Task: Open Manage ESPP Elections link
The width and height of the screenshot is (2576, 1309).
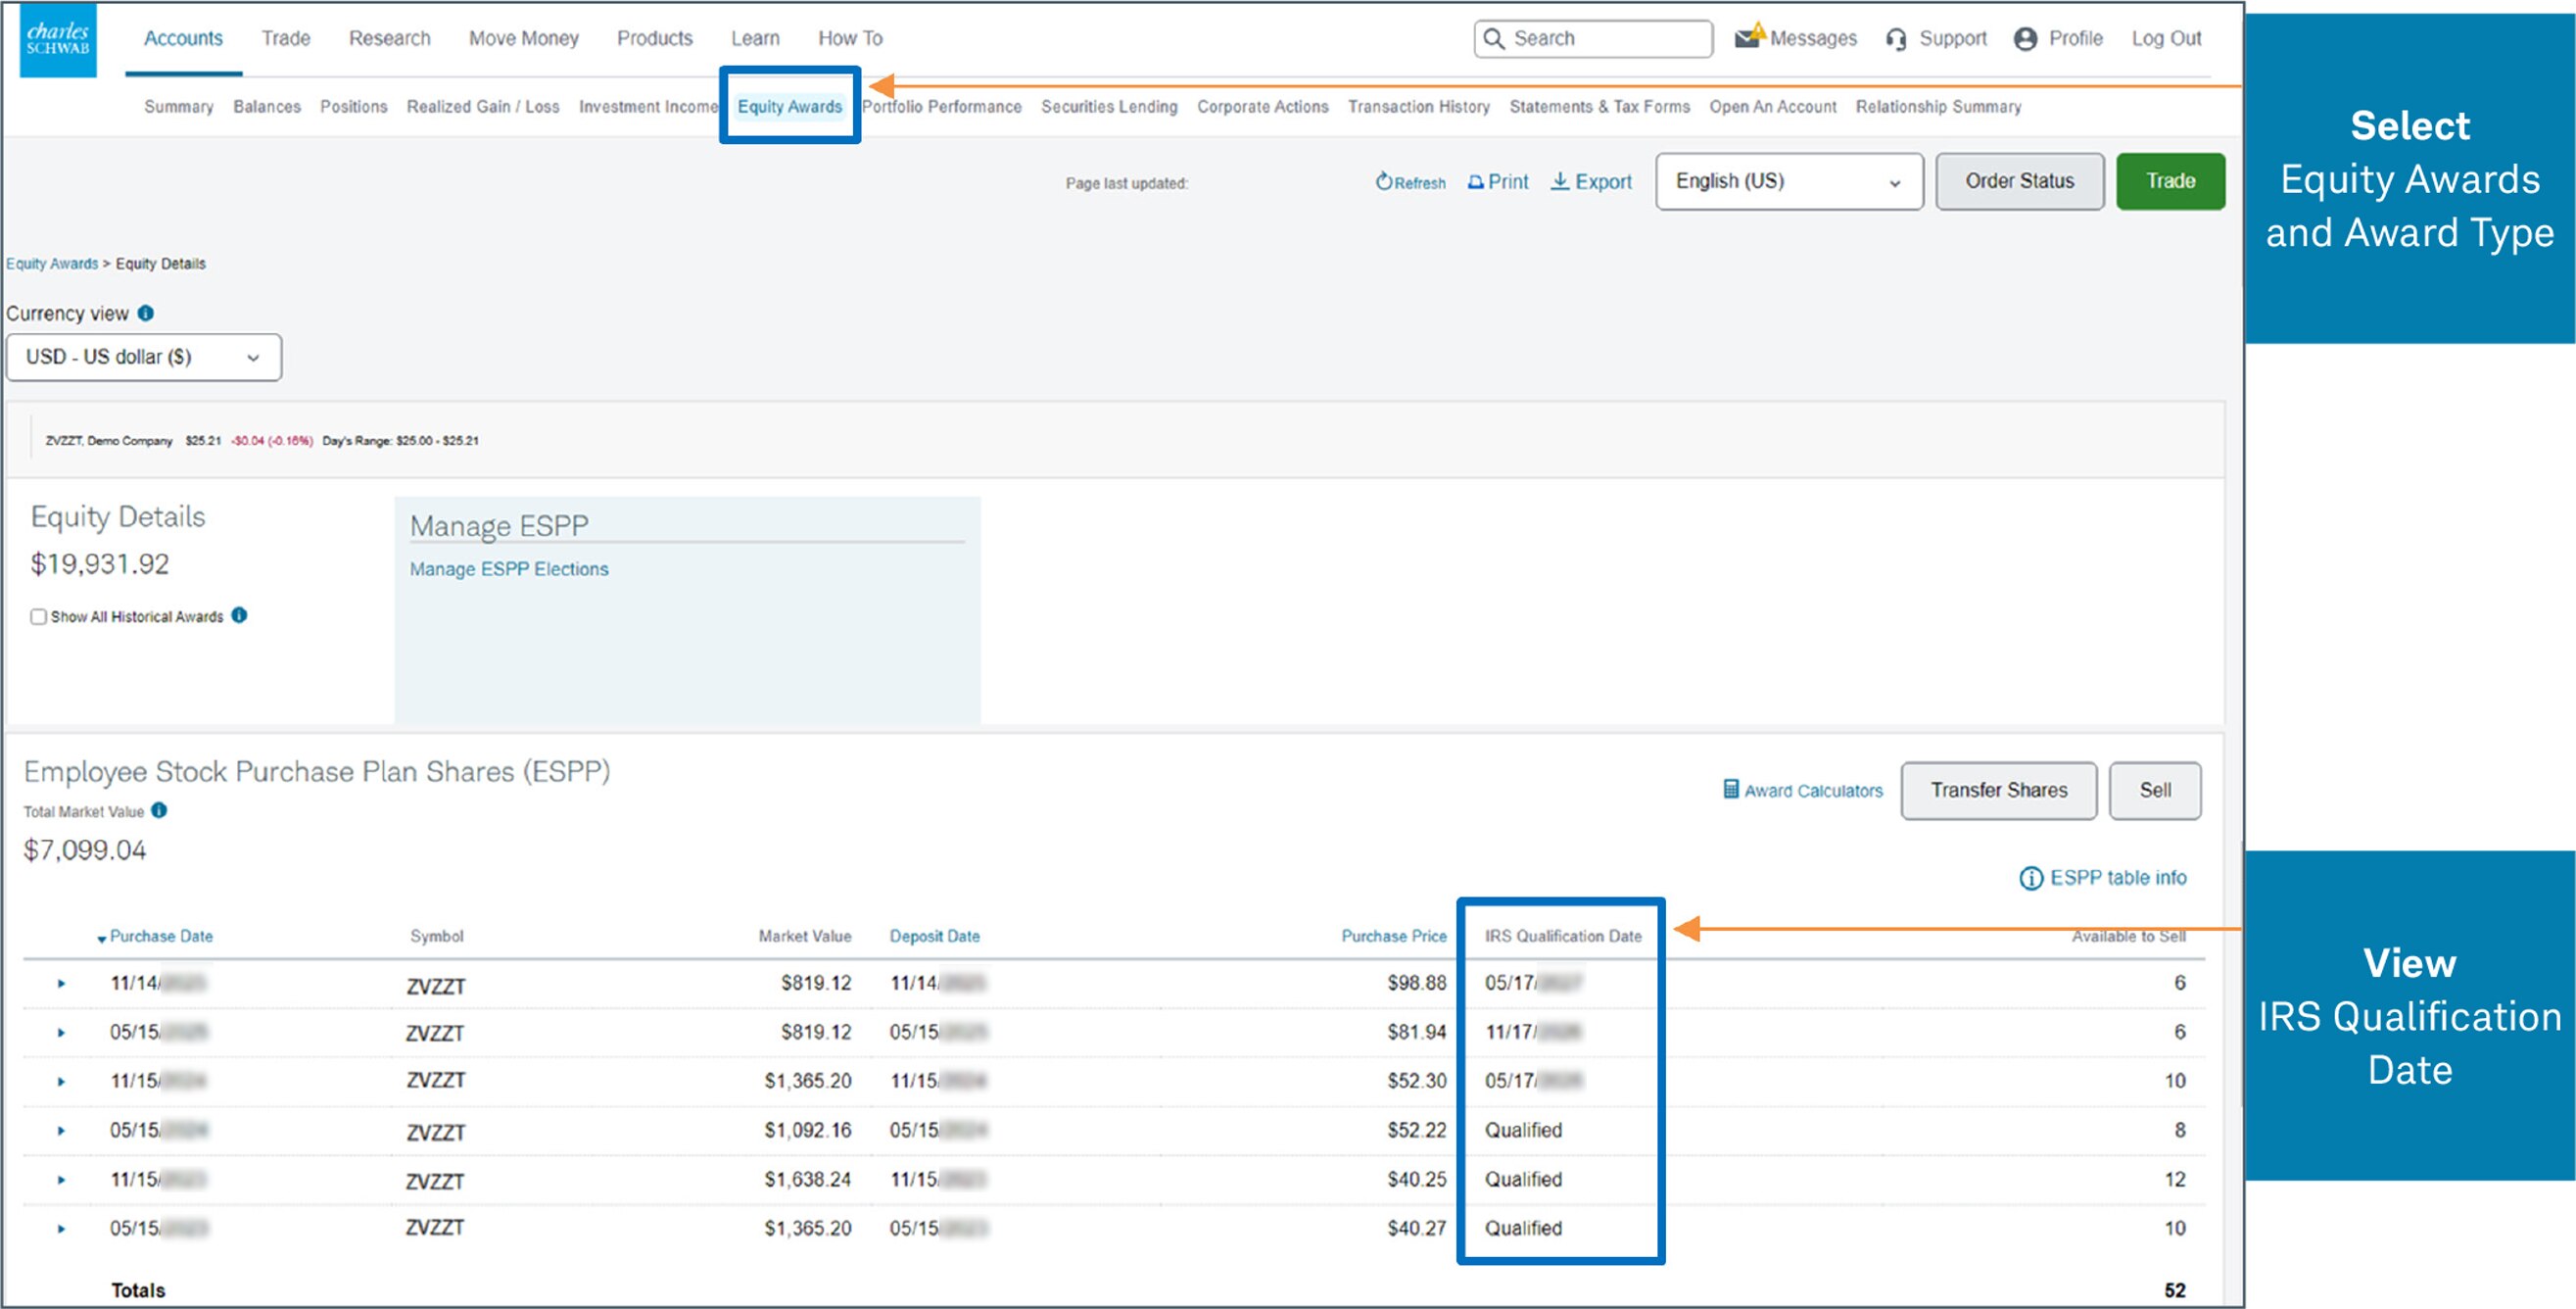Action: [x=510, y=569]
